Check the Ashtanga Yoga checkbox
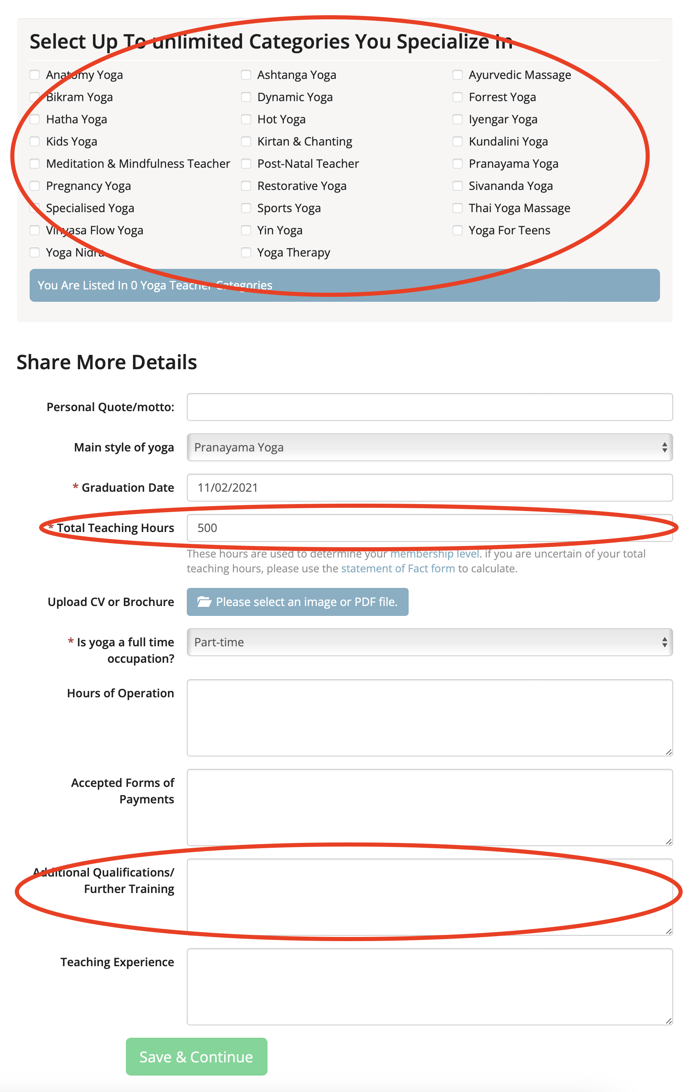This screenshot has height=1092, width=688. 246,75
